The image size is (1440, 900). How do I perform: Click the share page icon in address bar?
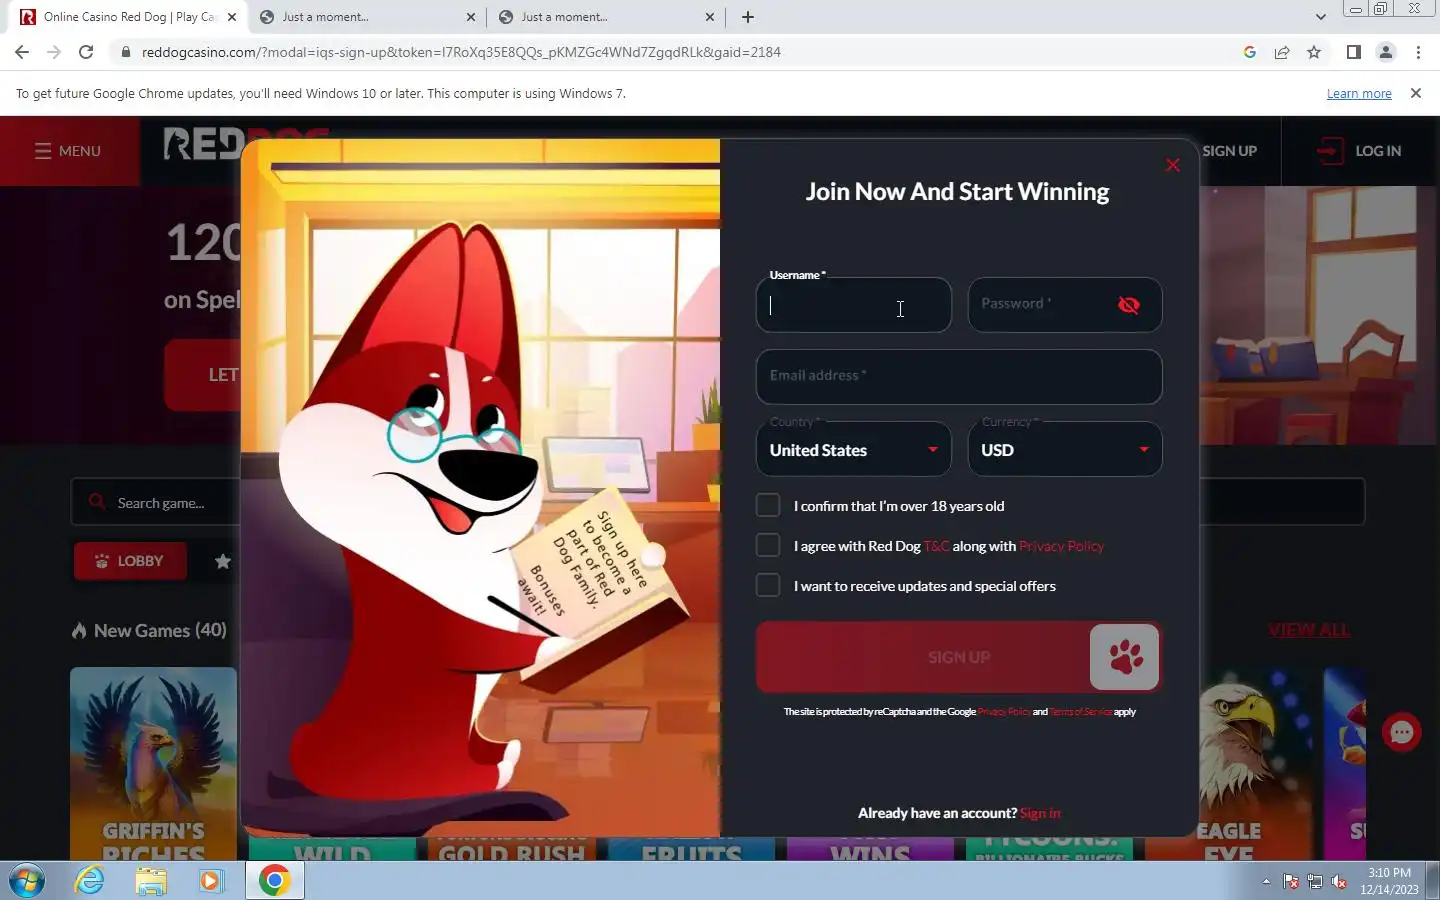point(1282,52)
